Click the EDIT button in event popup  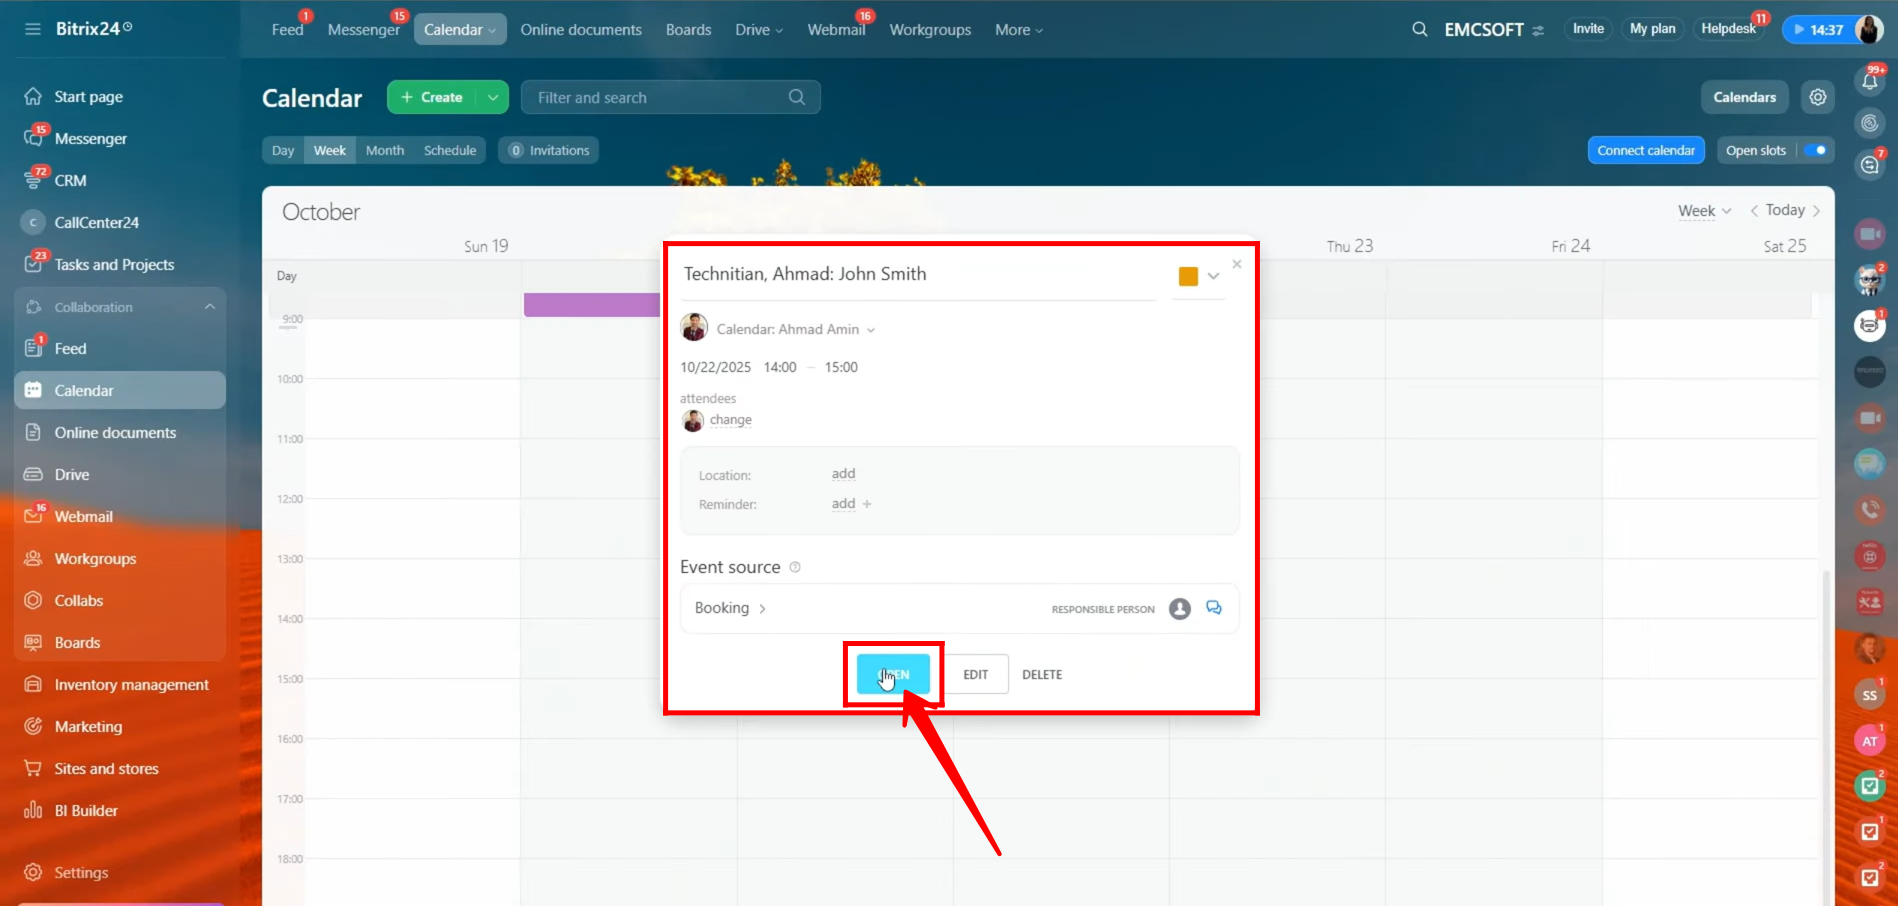[975, 675]
